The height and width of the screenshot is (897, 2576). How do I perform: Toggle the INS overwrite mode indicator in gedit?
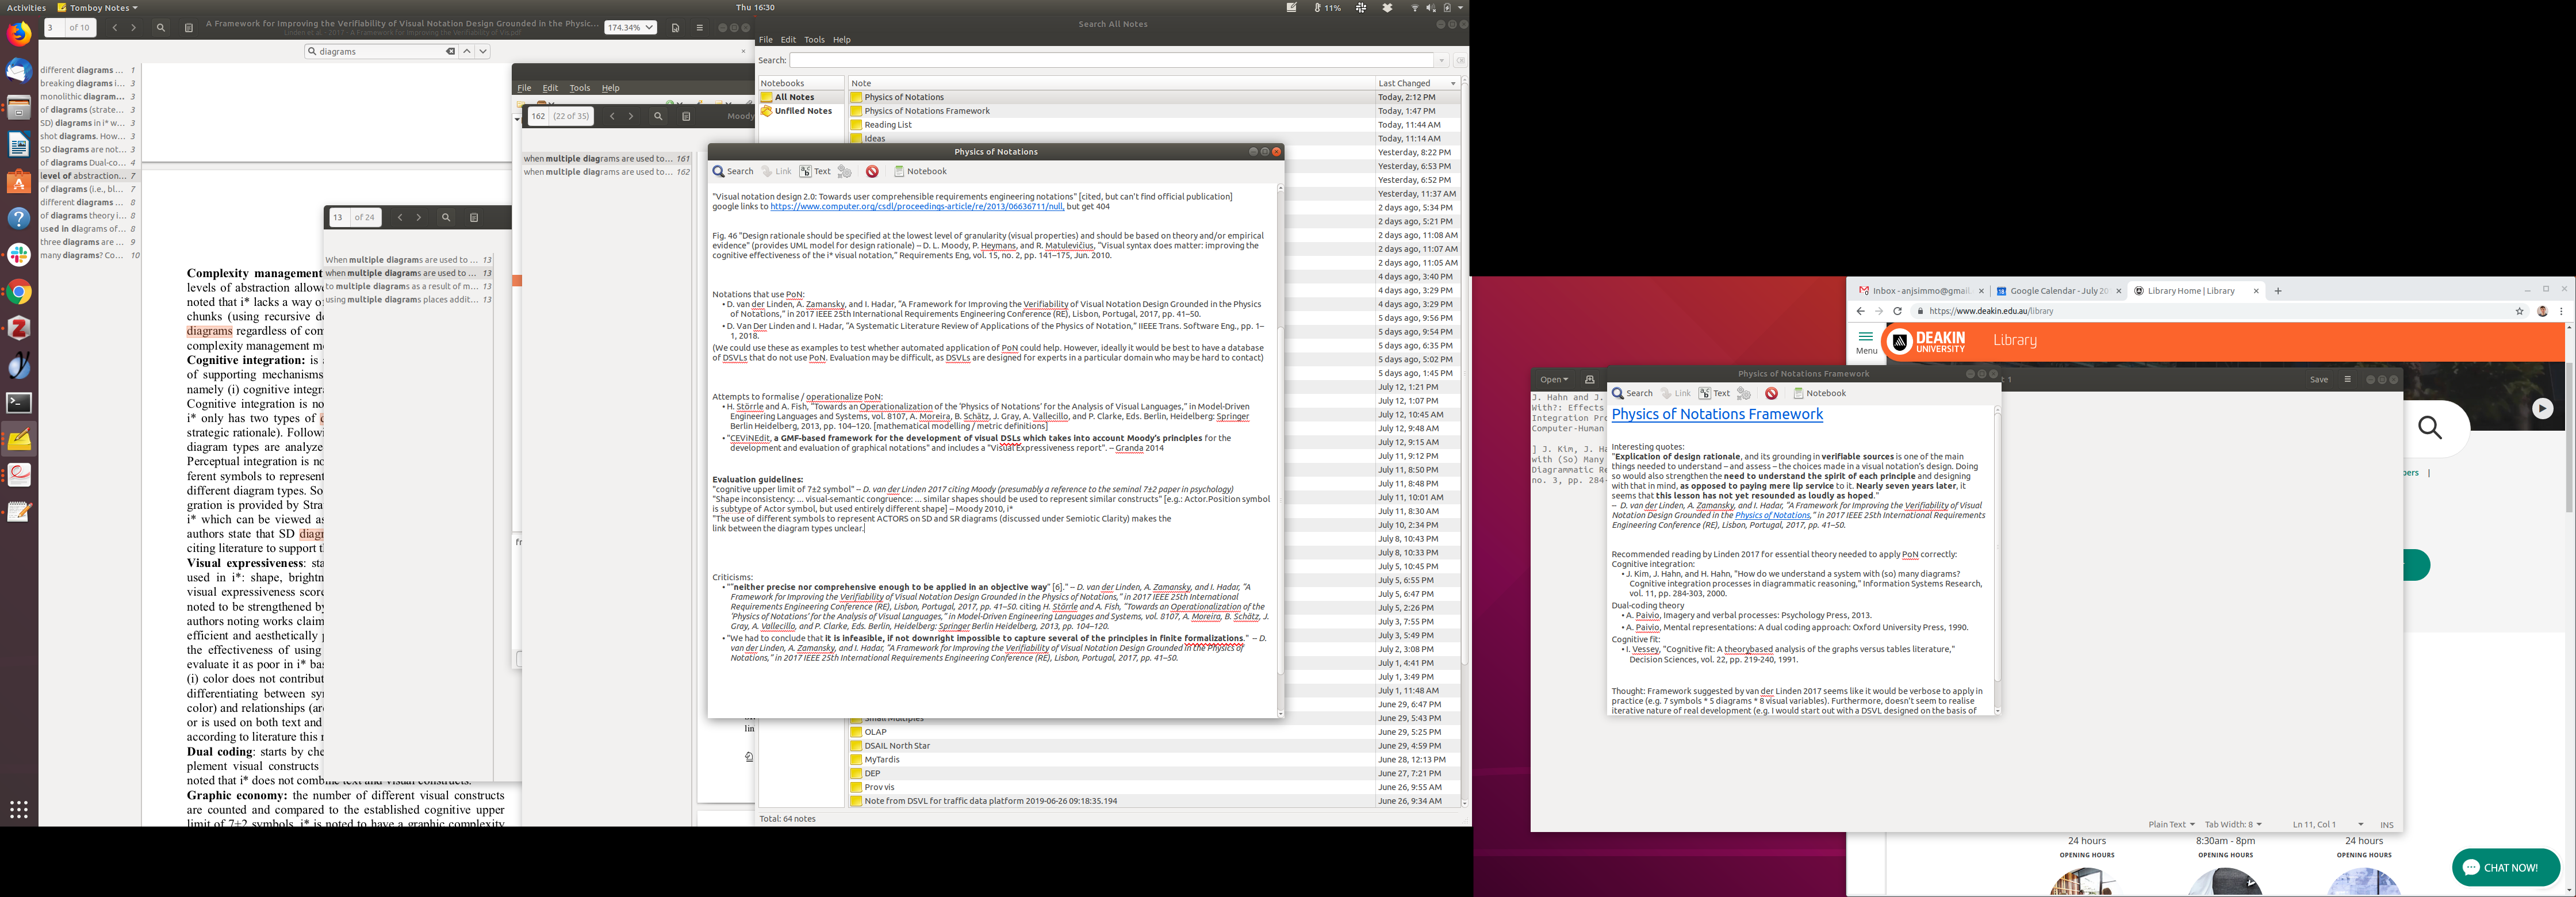click(2386, 825)
